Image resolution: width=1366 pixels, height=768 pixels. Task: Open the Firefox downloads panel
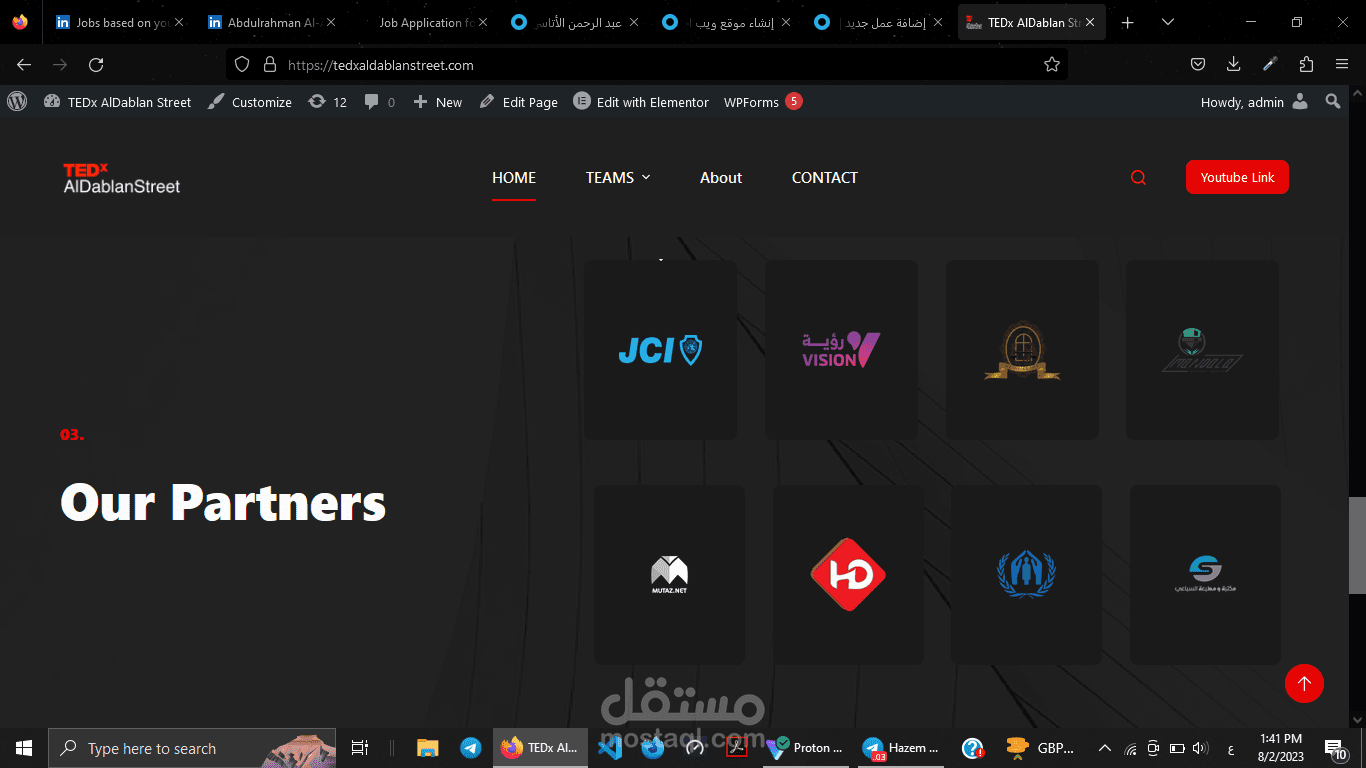pos(1233,65)
